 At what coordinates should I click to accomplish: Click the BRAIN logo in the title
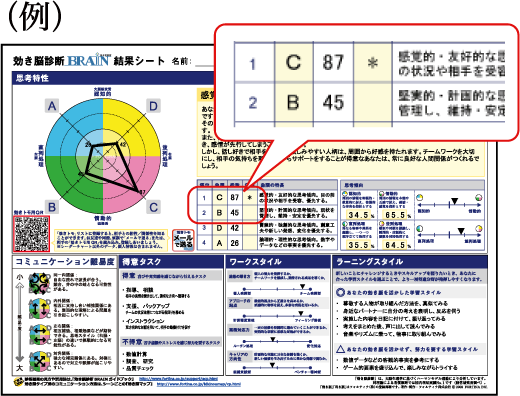point(88,60)
